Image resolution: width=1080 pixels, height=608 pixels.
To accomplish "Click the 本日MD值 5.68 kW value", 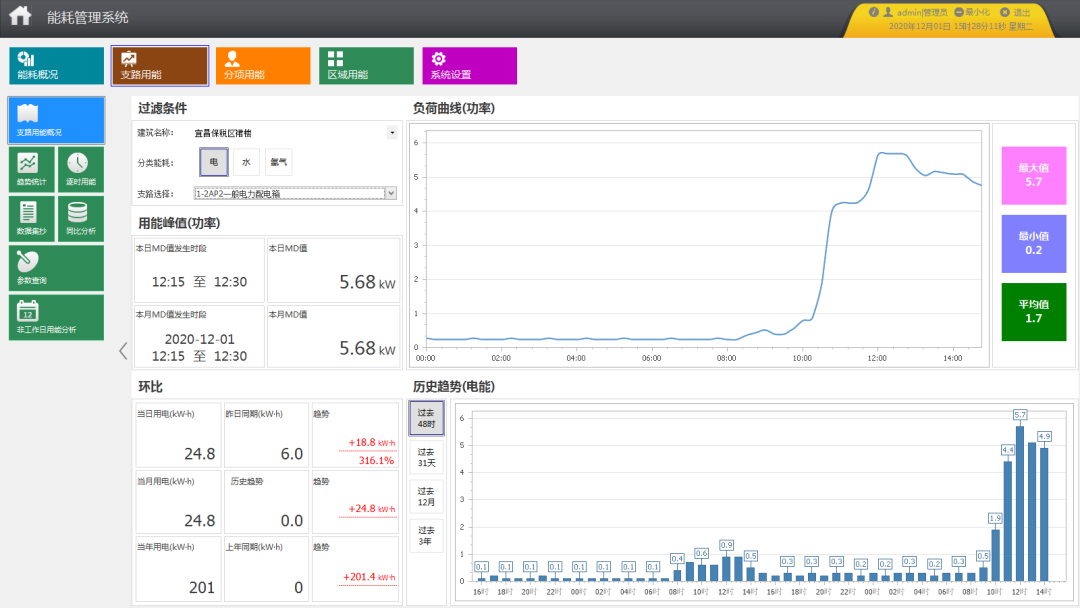I will point(367,282).
